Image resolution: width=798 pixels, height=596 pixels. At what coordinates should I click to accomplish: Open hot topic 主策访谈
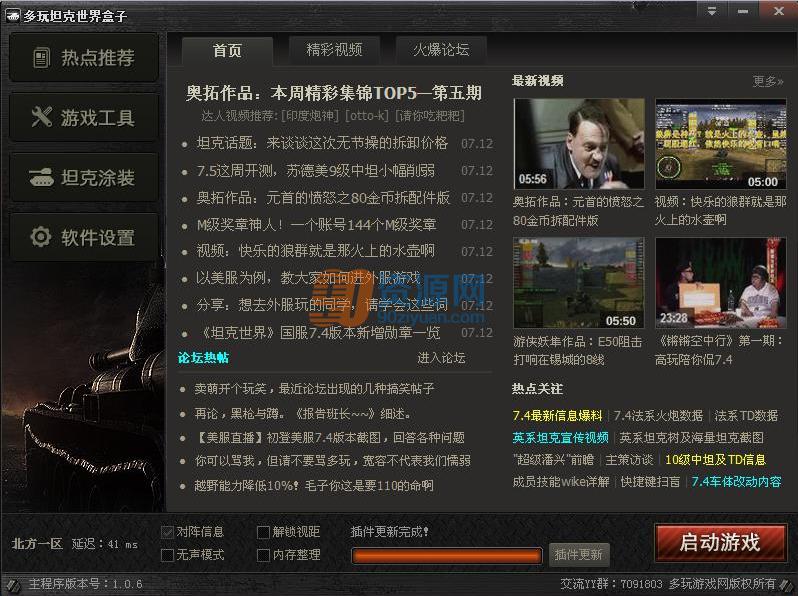pos(629,460)
